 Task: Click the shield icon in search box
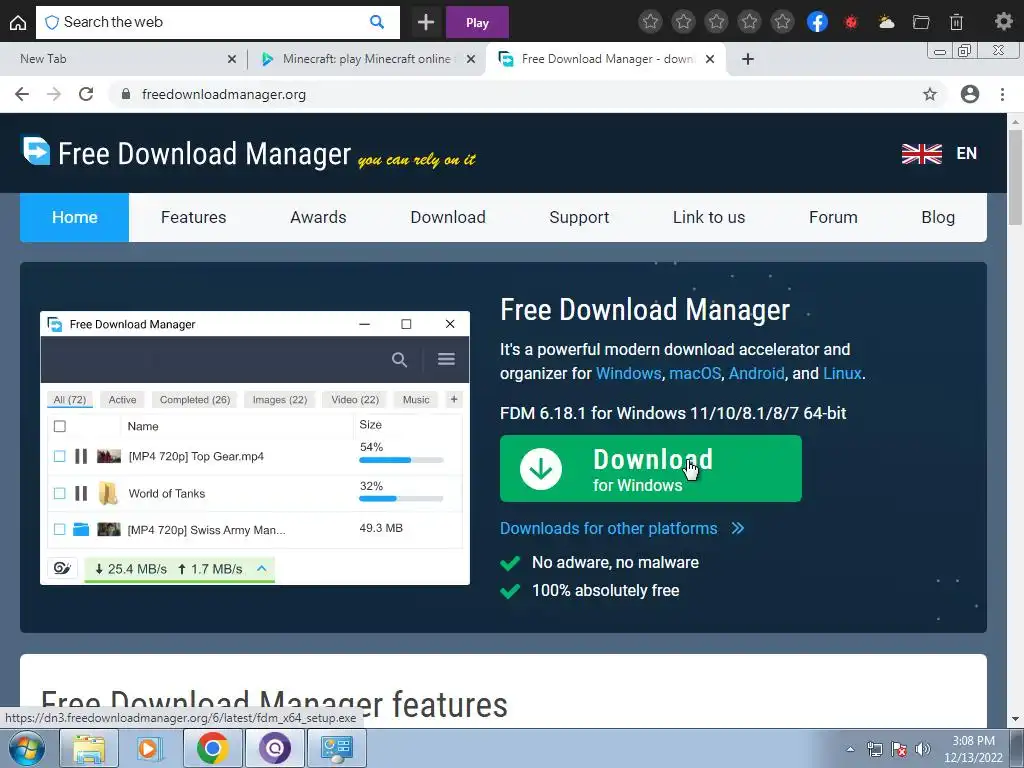[52, 22]
